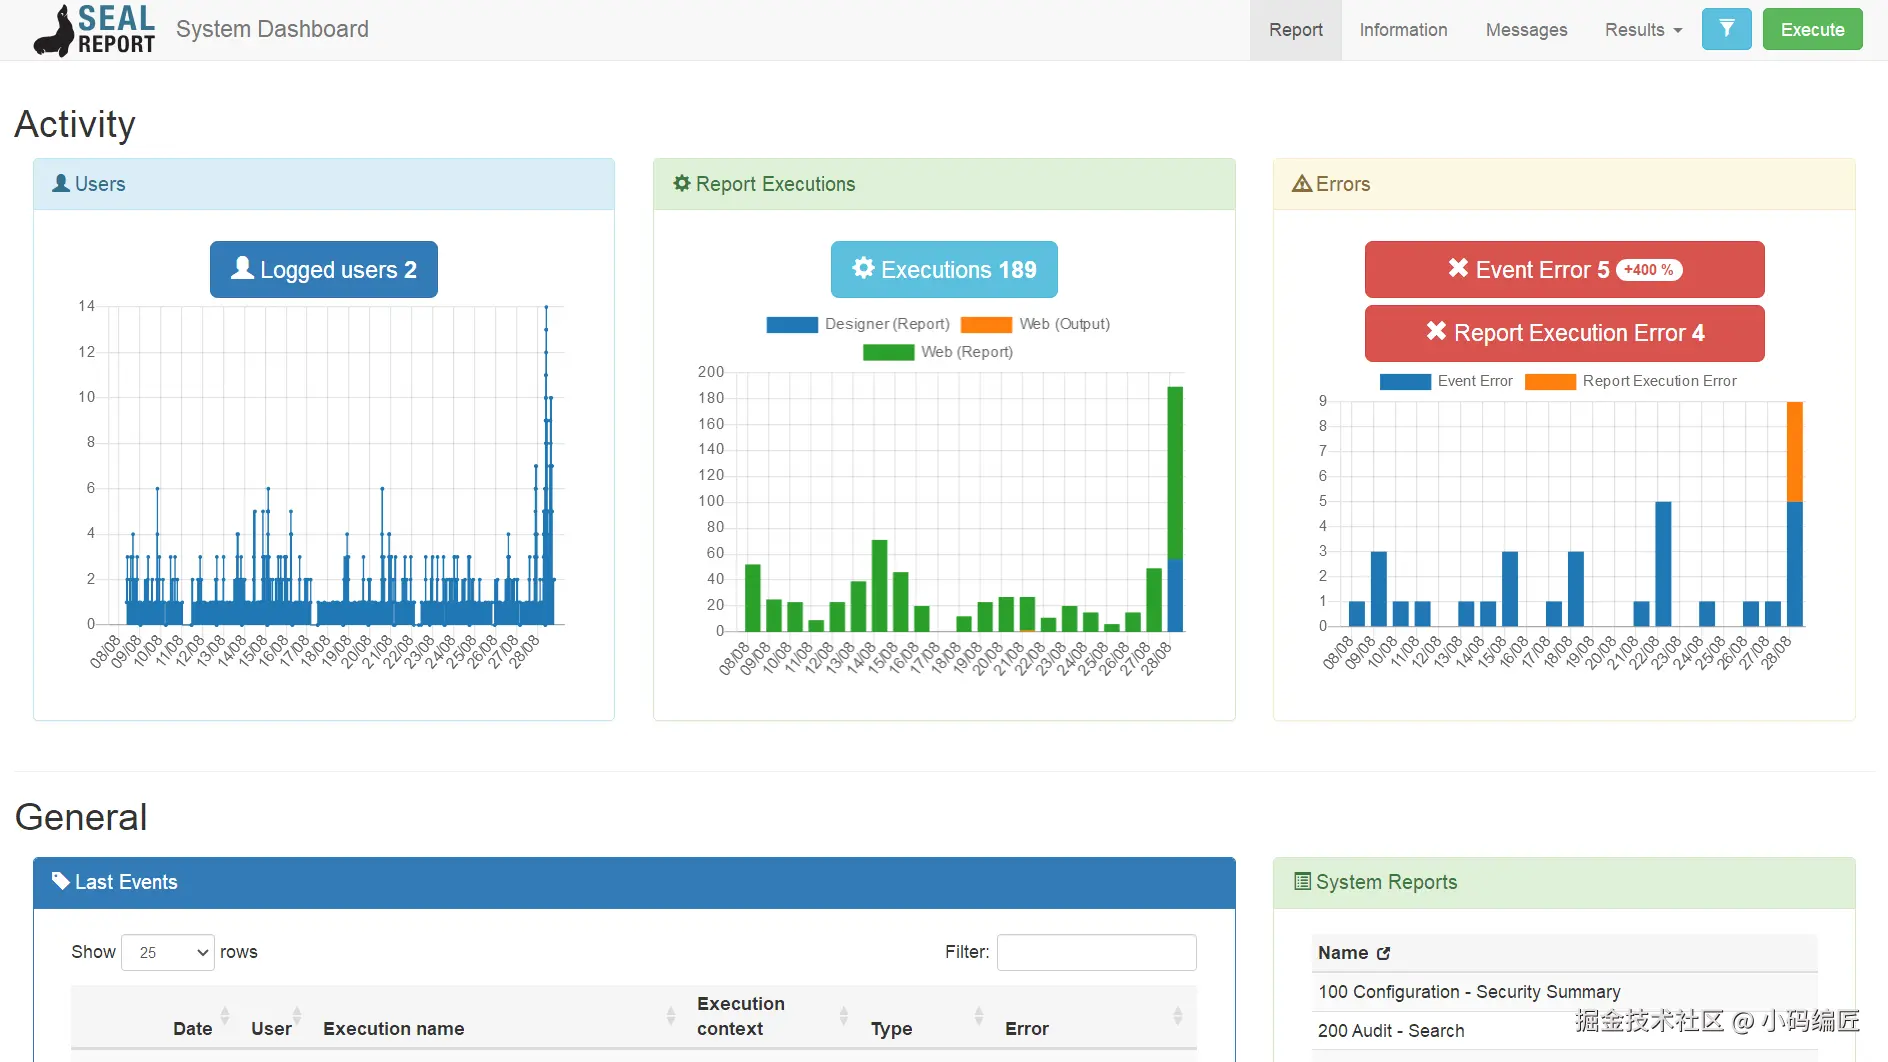Open the Show rows count dropdown
1888x1062 pixels.
coord(168,952)
